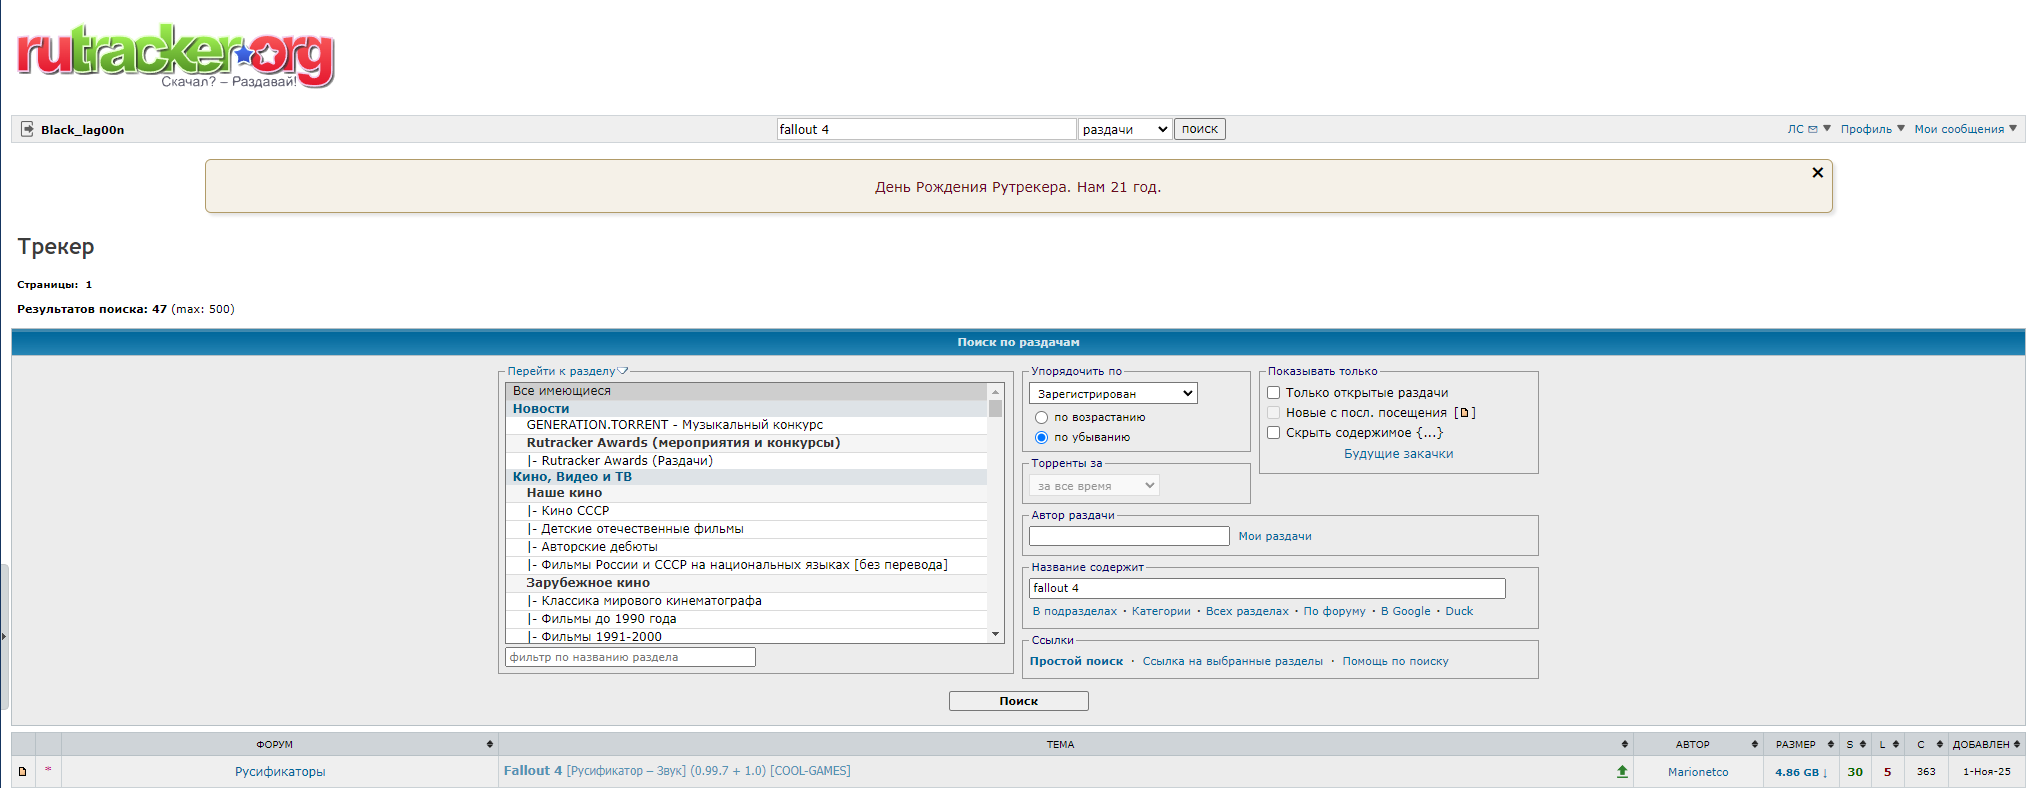This screenshot has width=2027, height=788.
Task: Select the Новости section heading
Action: [x=746, y=408]
